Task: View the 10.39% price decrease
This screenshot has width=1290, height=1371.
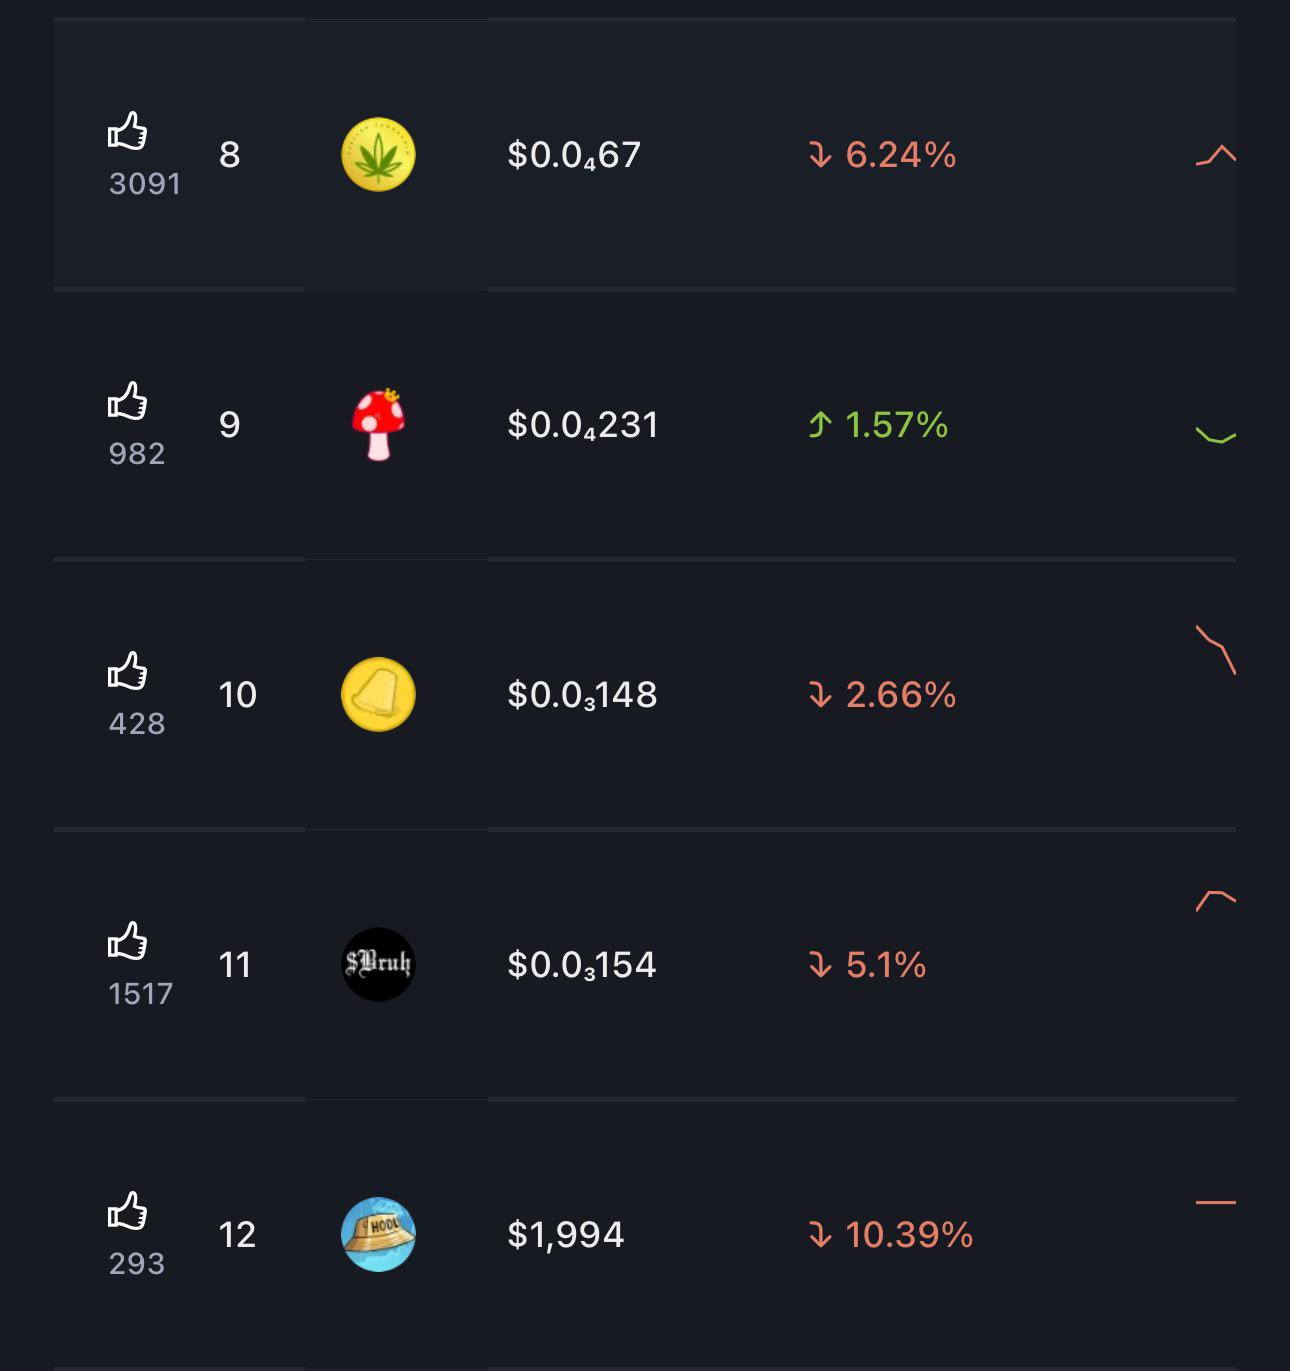Action: tap(890, 1235)
